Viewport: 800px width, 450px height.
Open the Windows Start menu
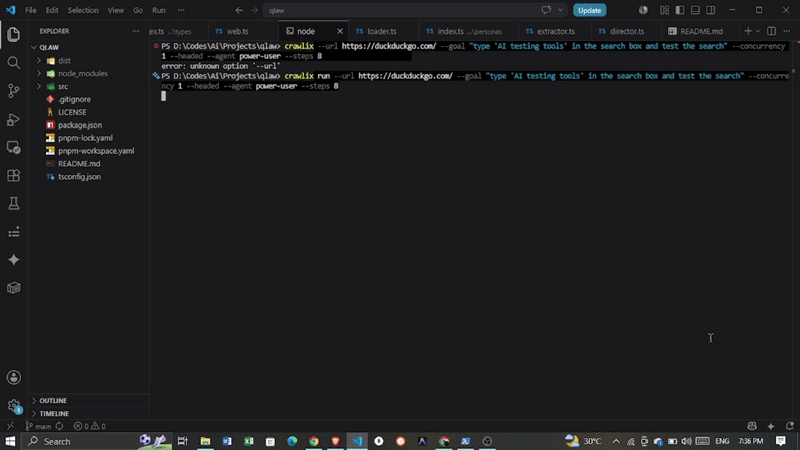pyautogui.click(x=10, y=441)
